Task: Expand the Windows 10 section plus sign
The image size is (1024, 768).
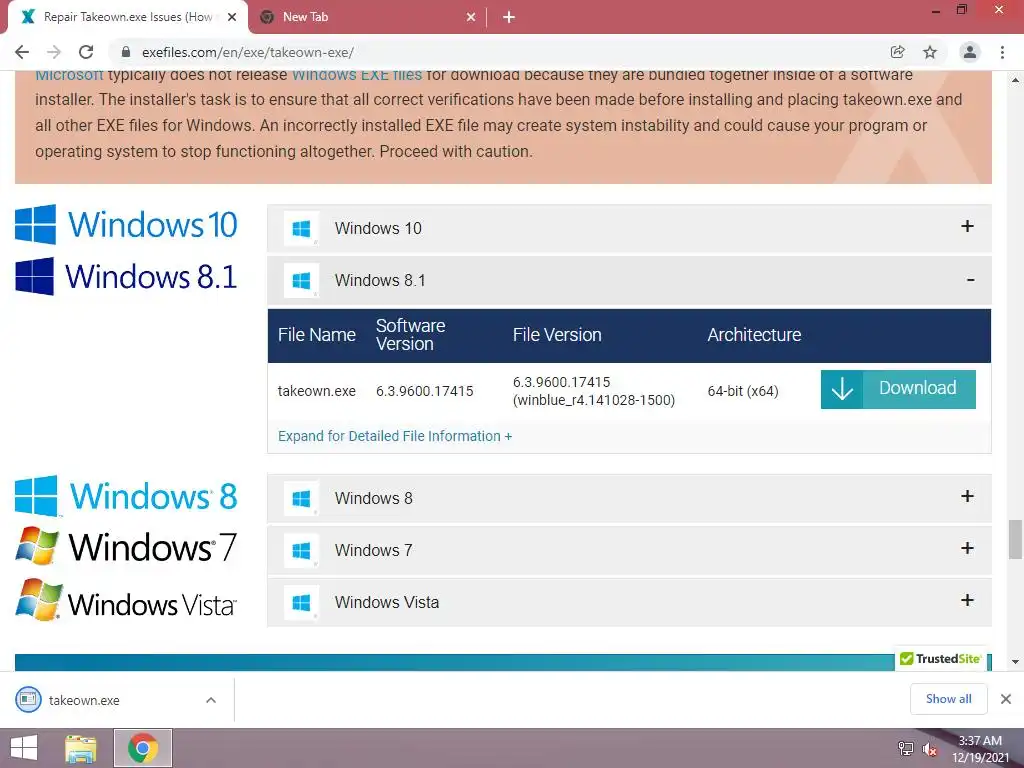Action: pyautogui.click(x=967, y=227)
